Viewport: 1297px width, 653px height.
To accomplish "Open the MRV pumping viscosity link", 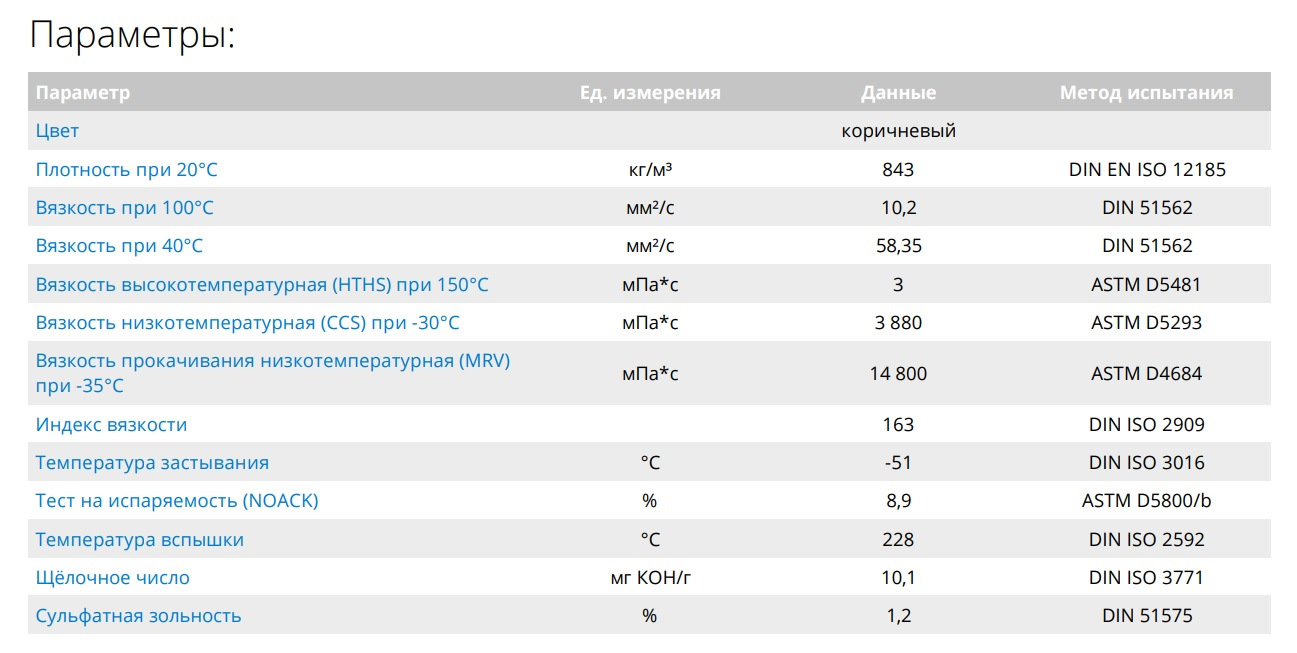I will (272, 361).
